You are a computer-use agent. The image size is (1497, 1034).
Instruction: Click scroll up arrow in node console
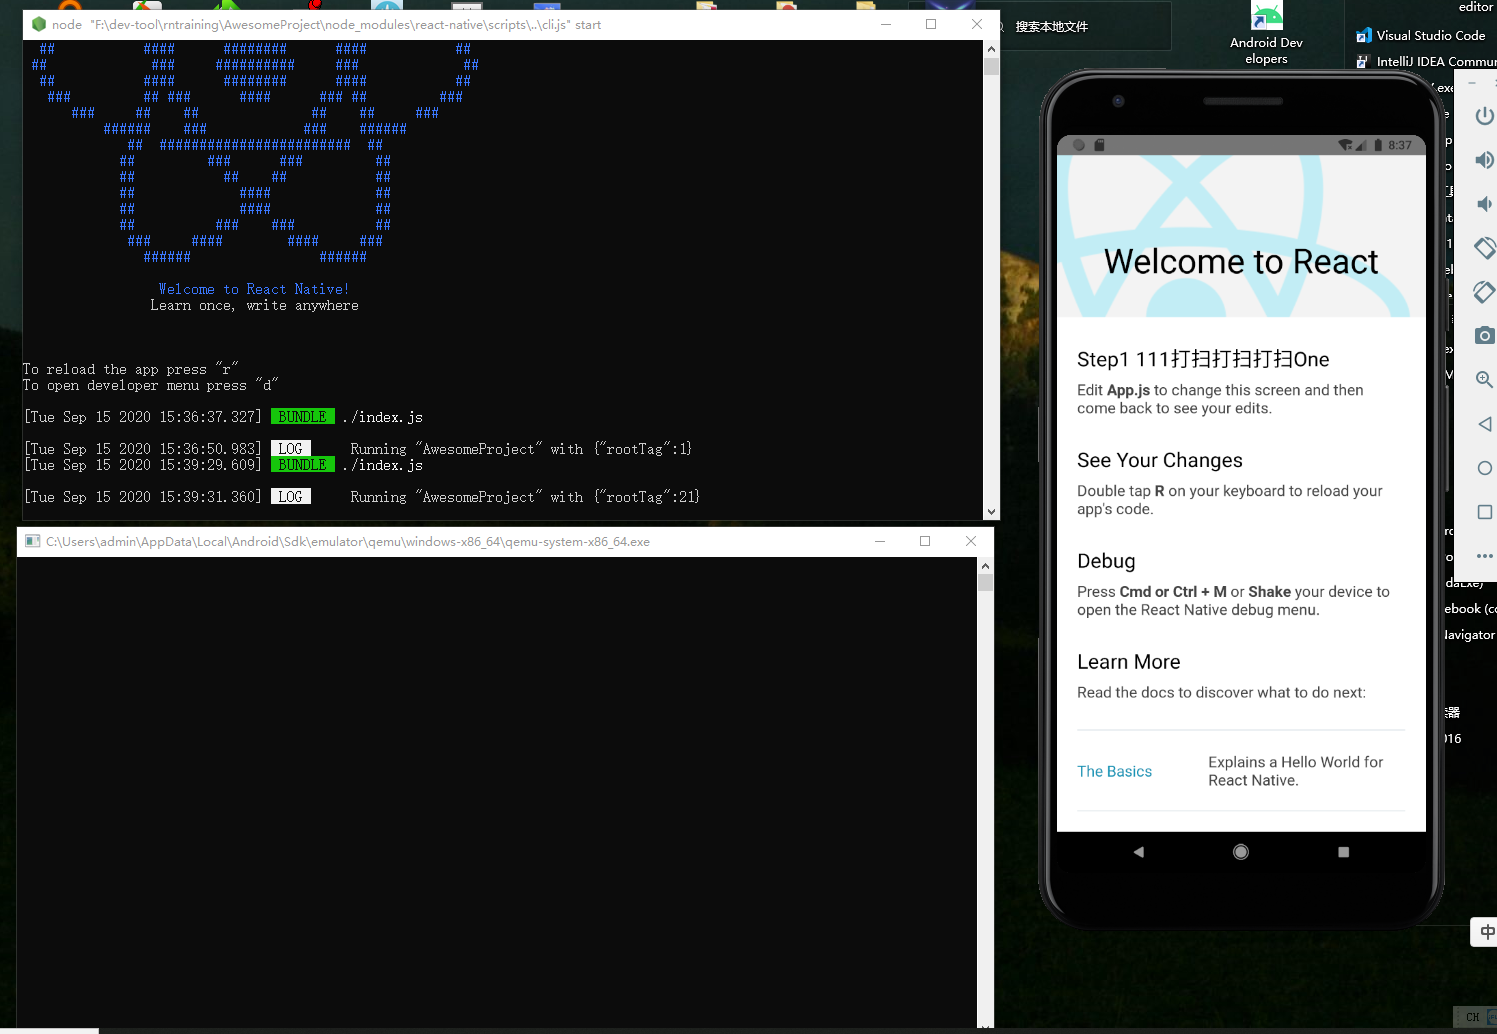[991, 49]
